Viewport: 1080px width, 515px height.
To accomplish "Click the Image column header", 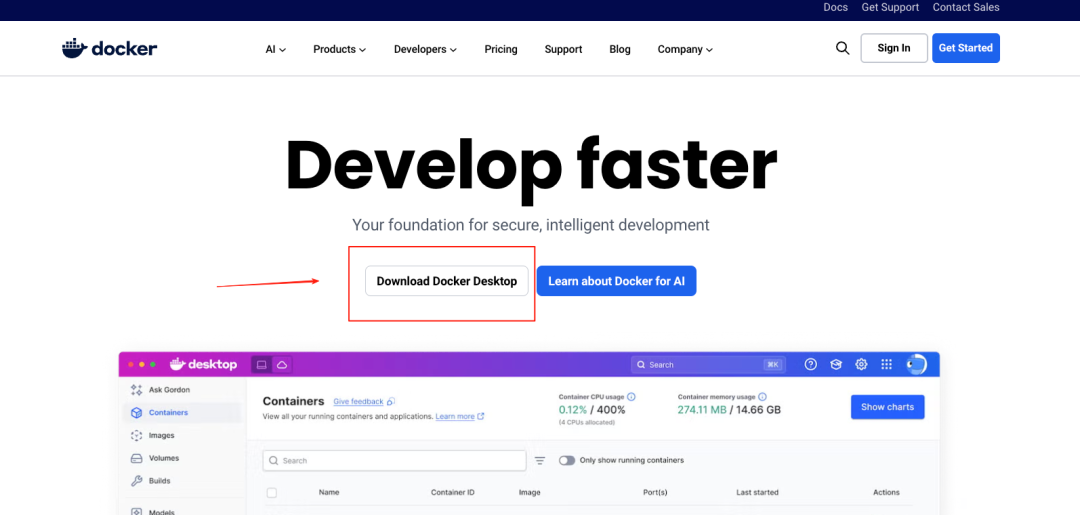I will 530,492.
